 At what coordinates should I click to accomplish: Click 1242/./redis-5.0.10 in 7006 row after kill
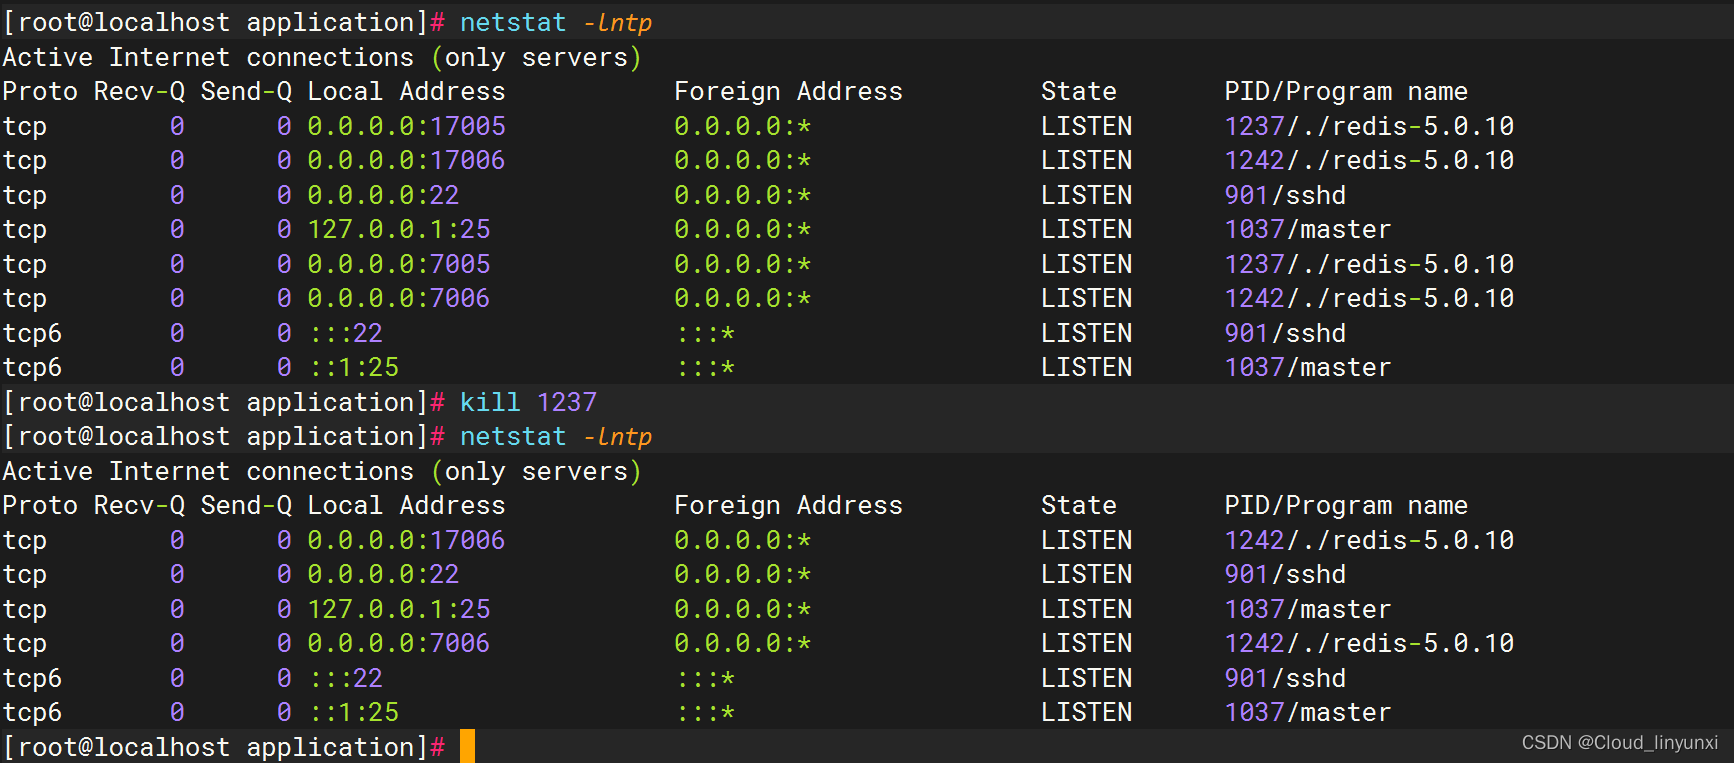[1369, 643]
